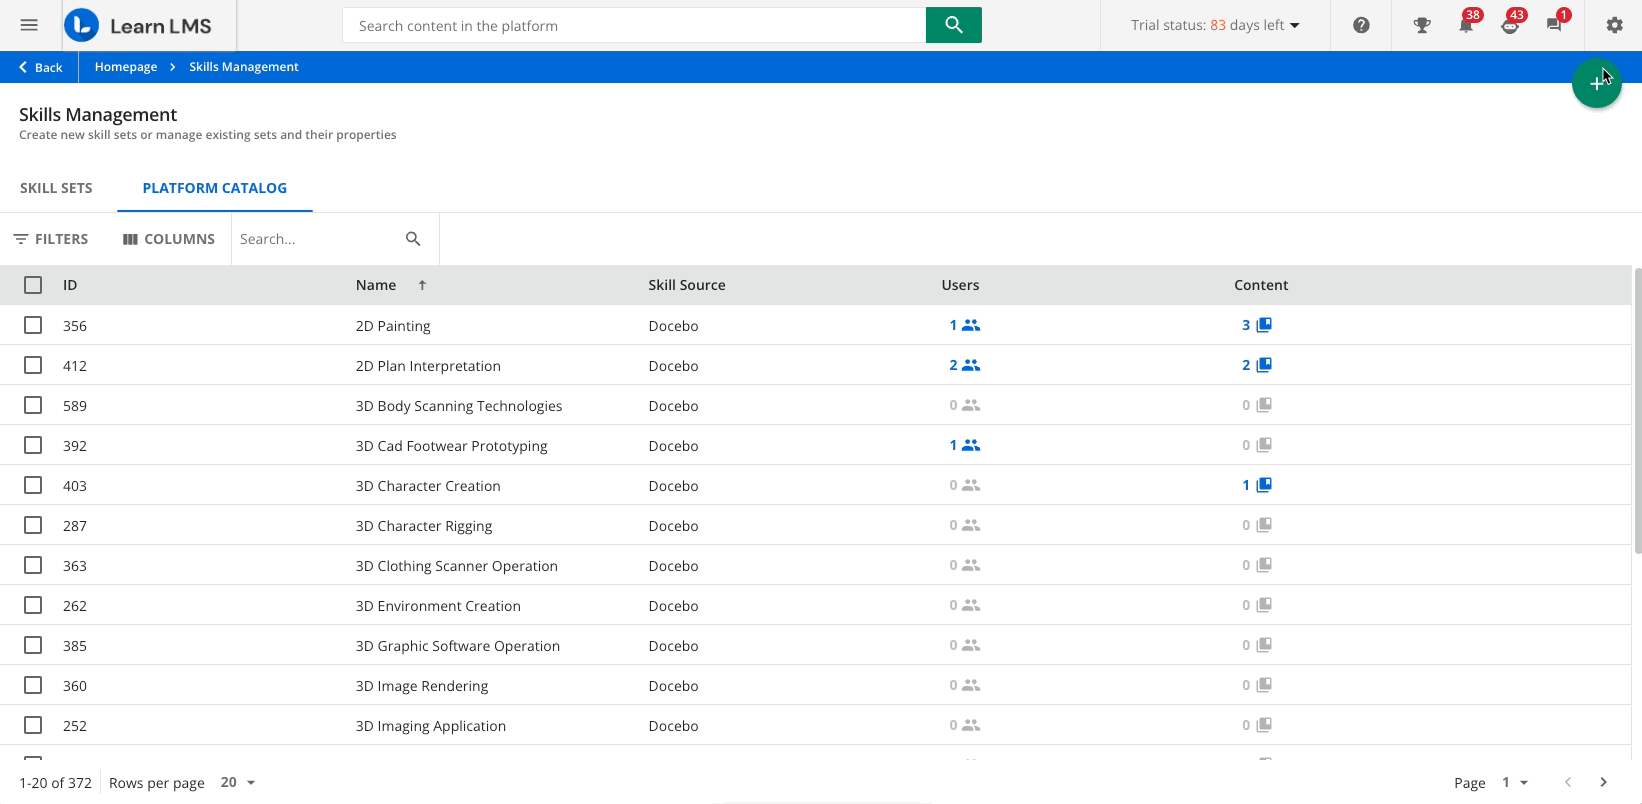The image size is (1642, 804).
Task: Check the 2D Painting row checkbox
Action: [33, 325]
